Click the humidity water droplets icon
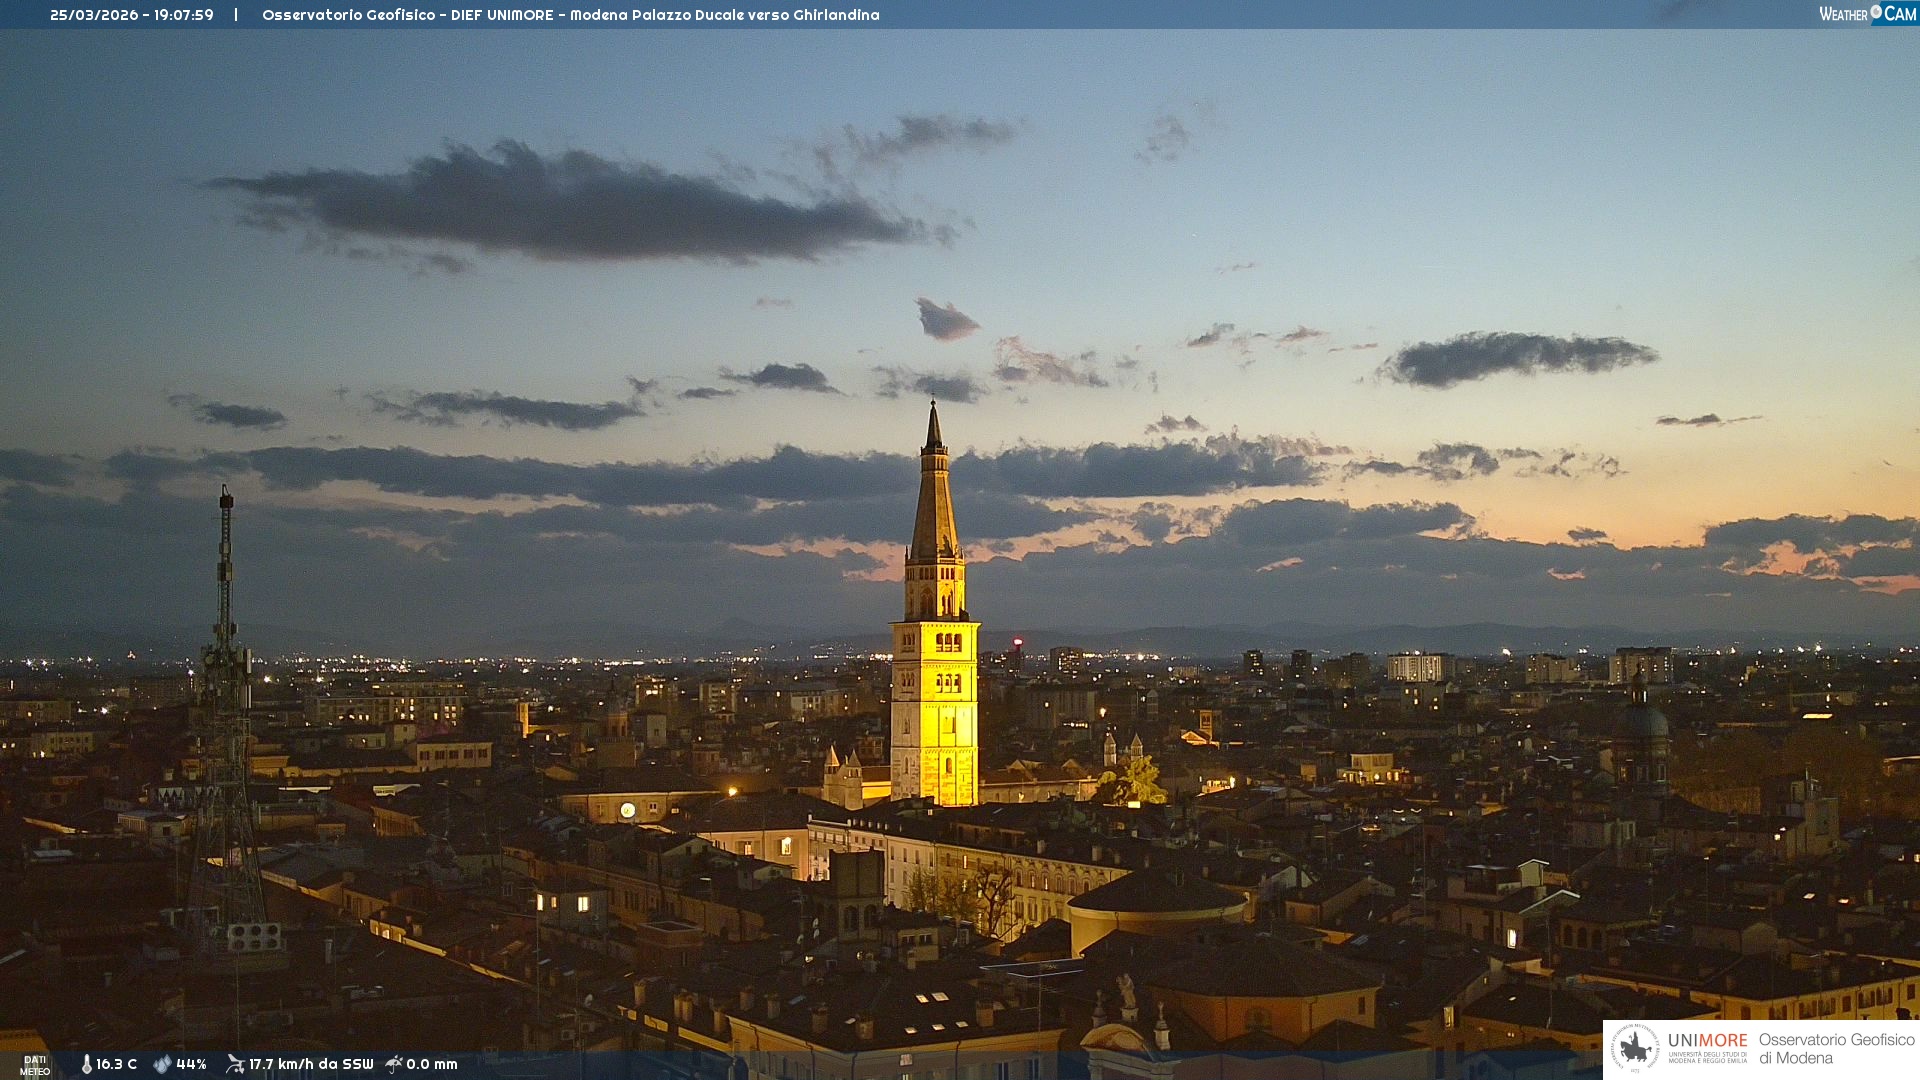 [x=162, y=1064]
